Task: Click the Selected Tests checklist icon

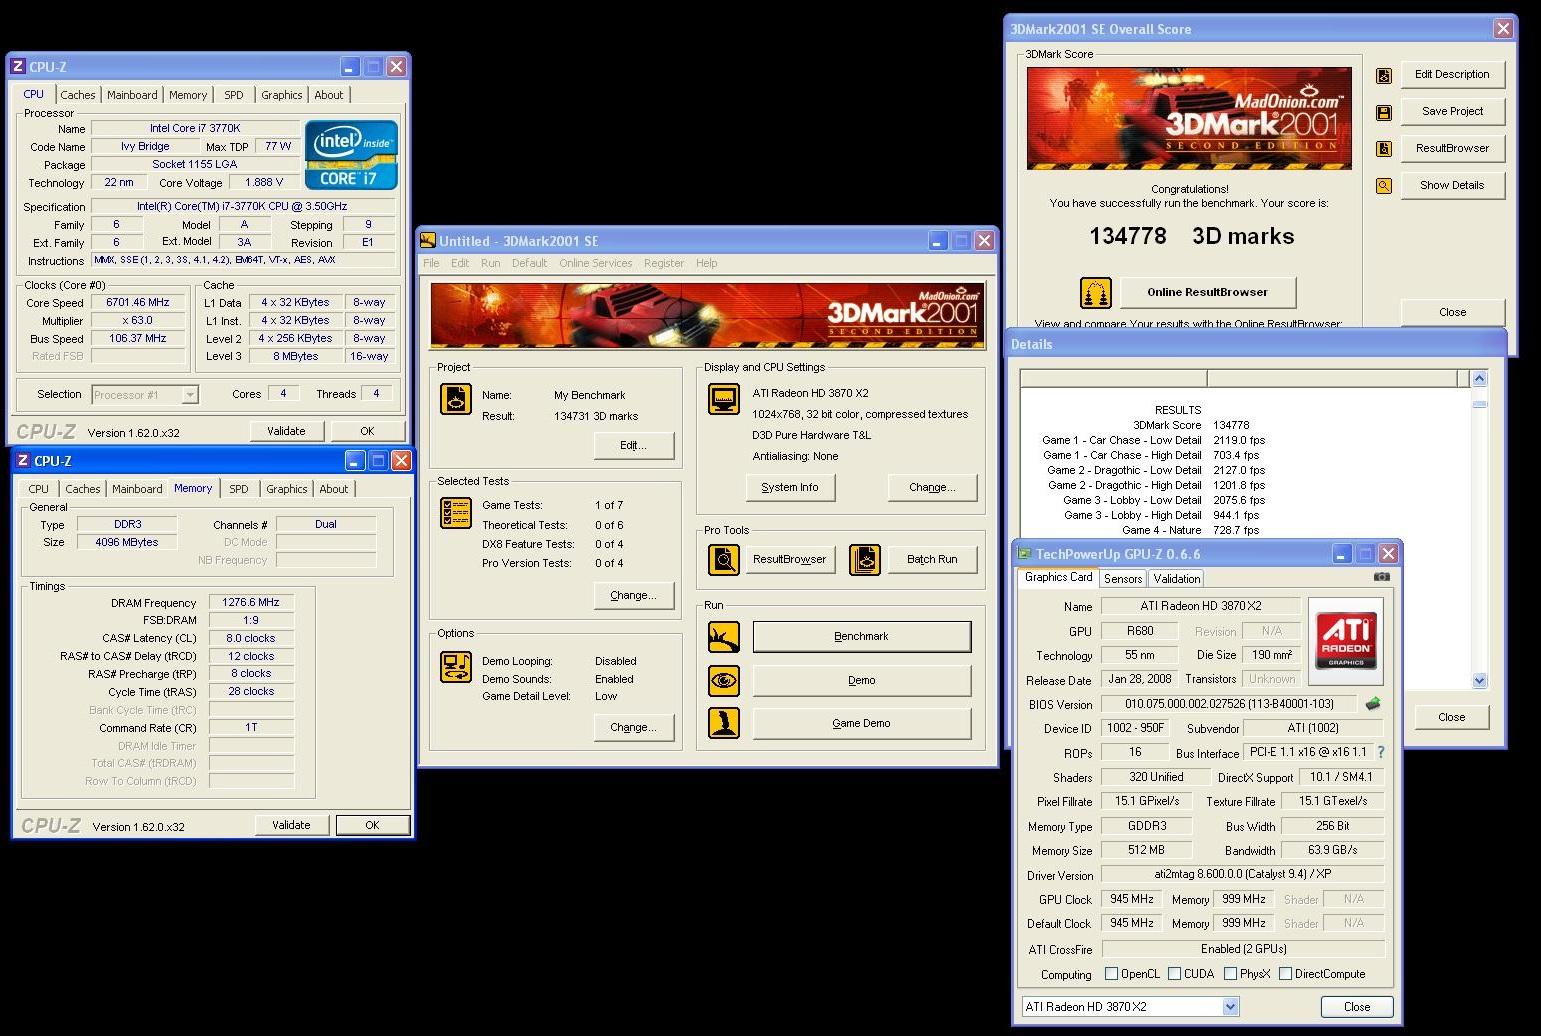Action: tap(456, 513)
